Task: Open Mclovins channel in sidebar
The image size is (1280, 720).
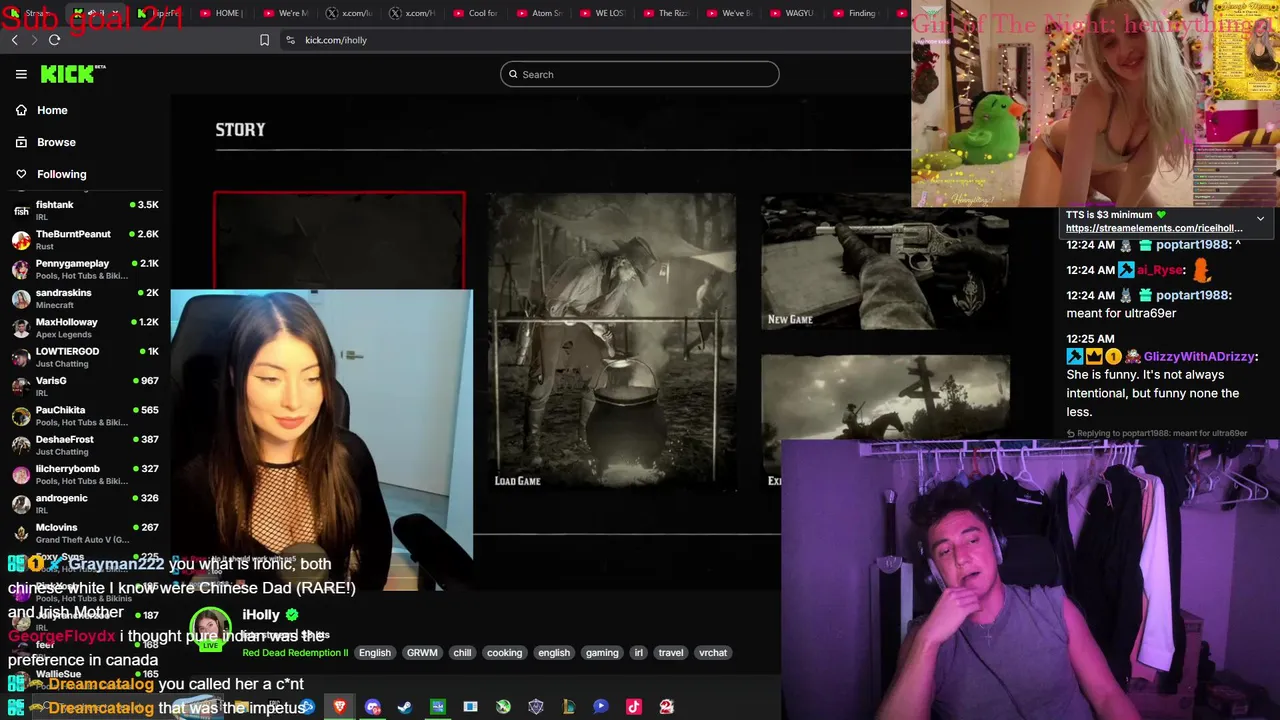Action: click(x=85, y=533)
